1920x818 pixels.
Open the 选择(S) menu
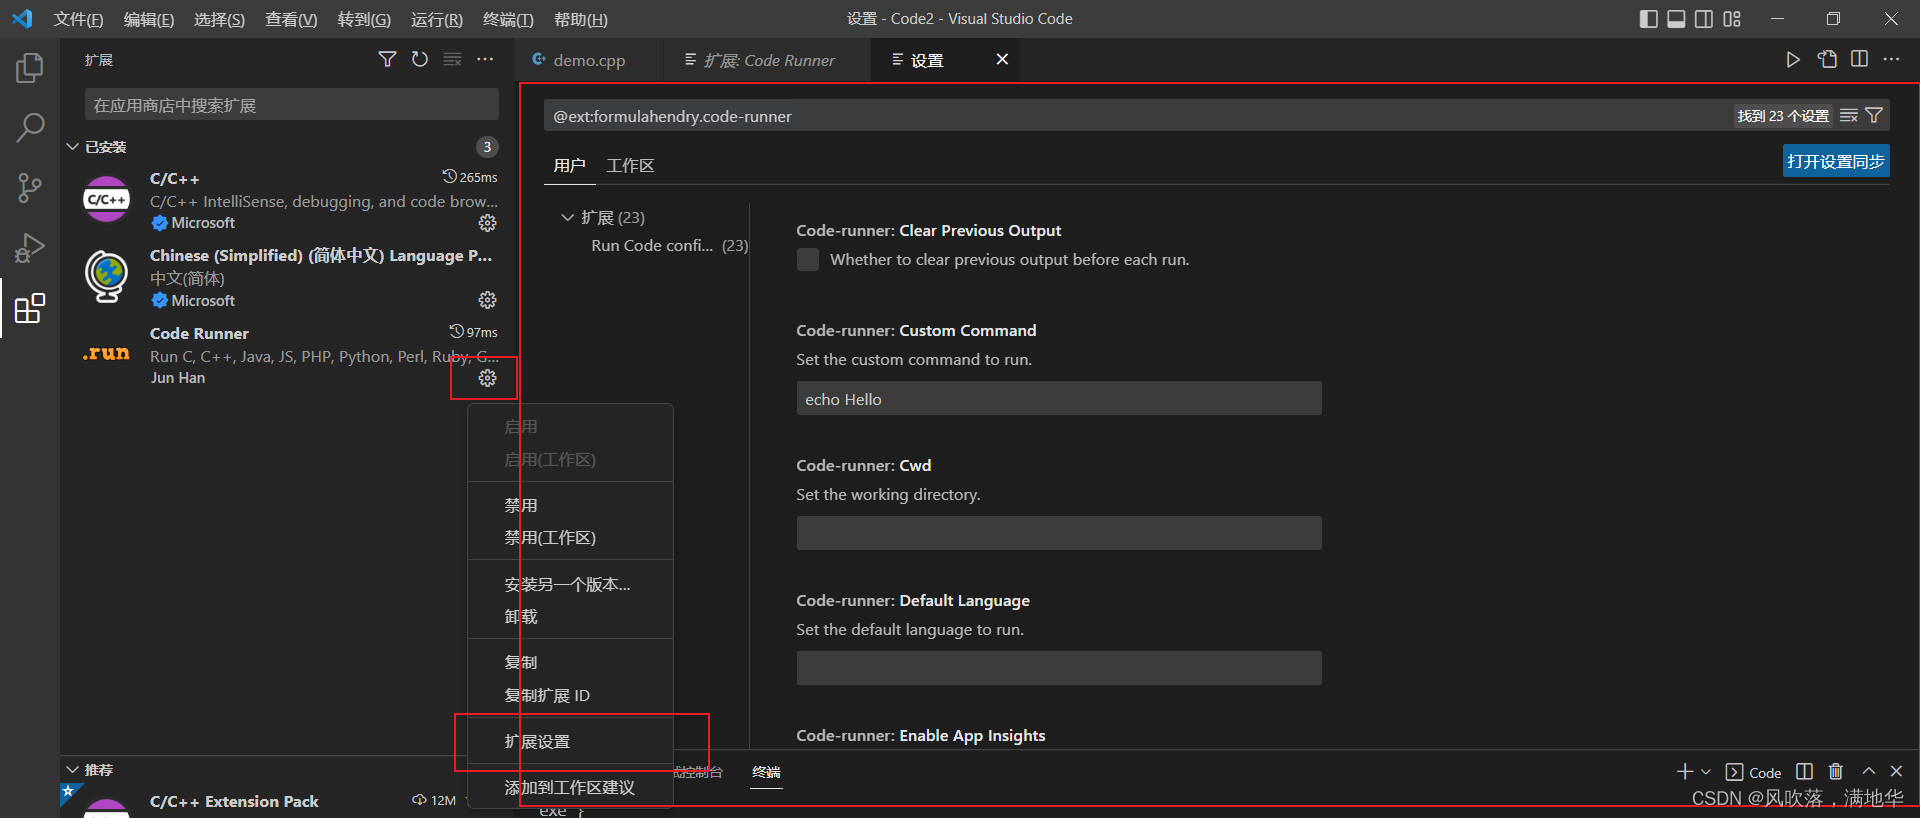tap(219, 19)
